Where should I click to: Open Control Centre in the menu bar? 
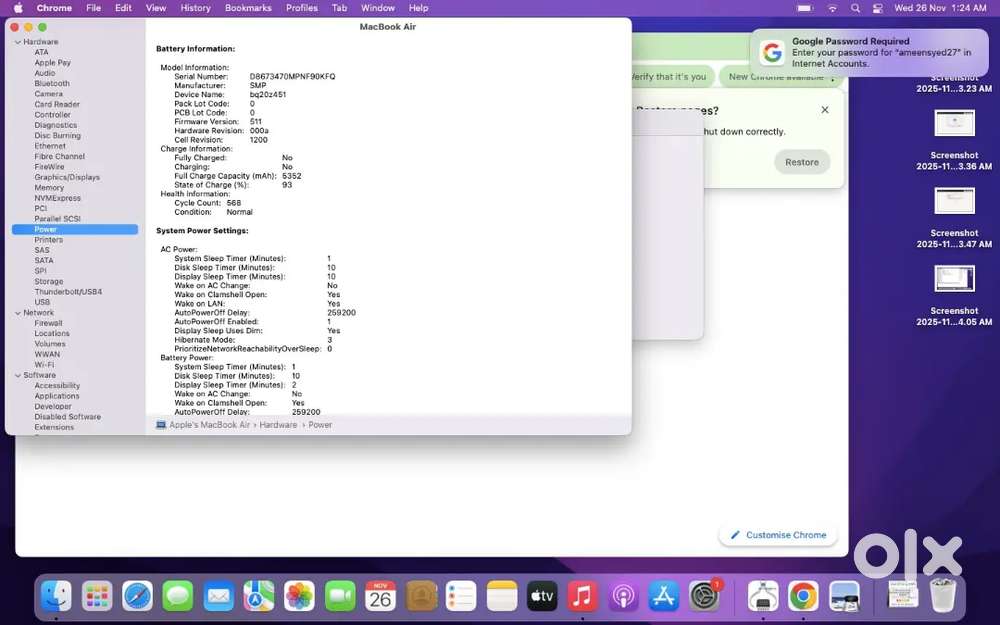coord(880,8)
